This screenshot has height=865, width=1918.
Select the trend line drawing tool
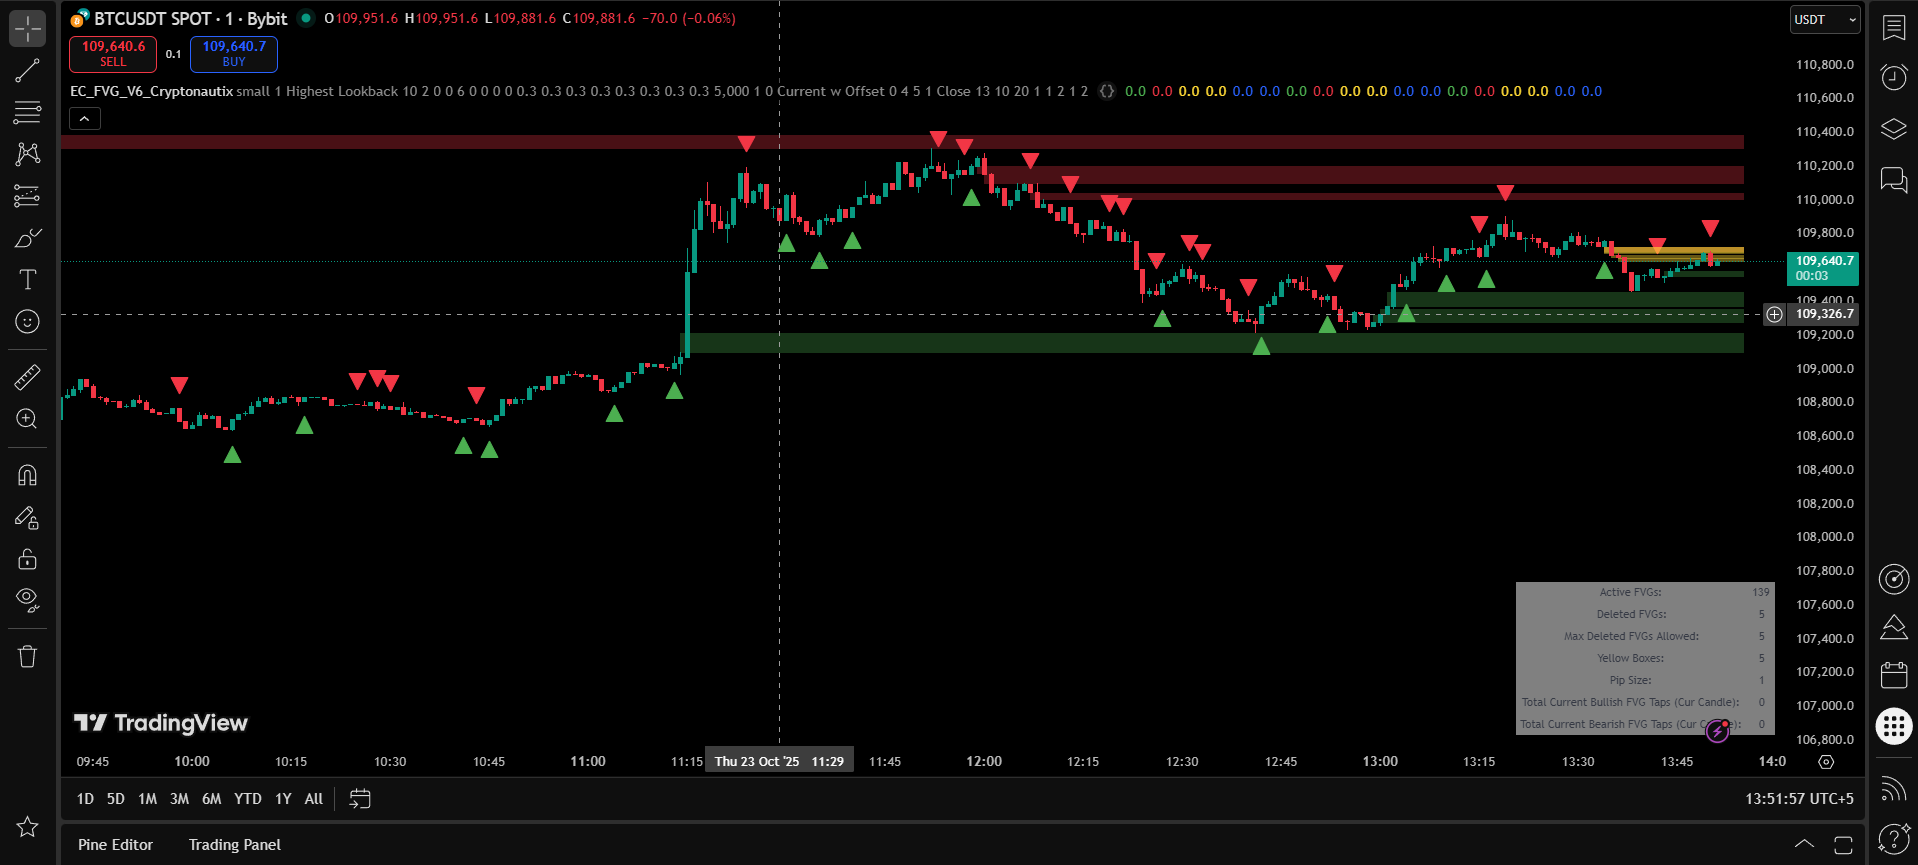[x=27, y=70]
